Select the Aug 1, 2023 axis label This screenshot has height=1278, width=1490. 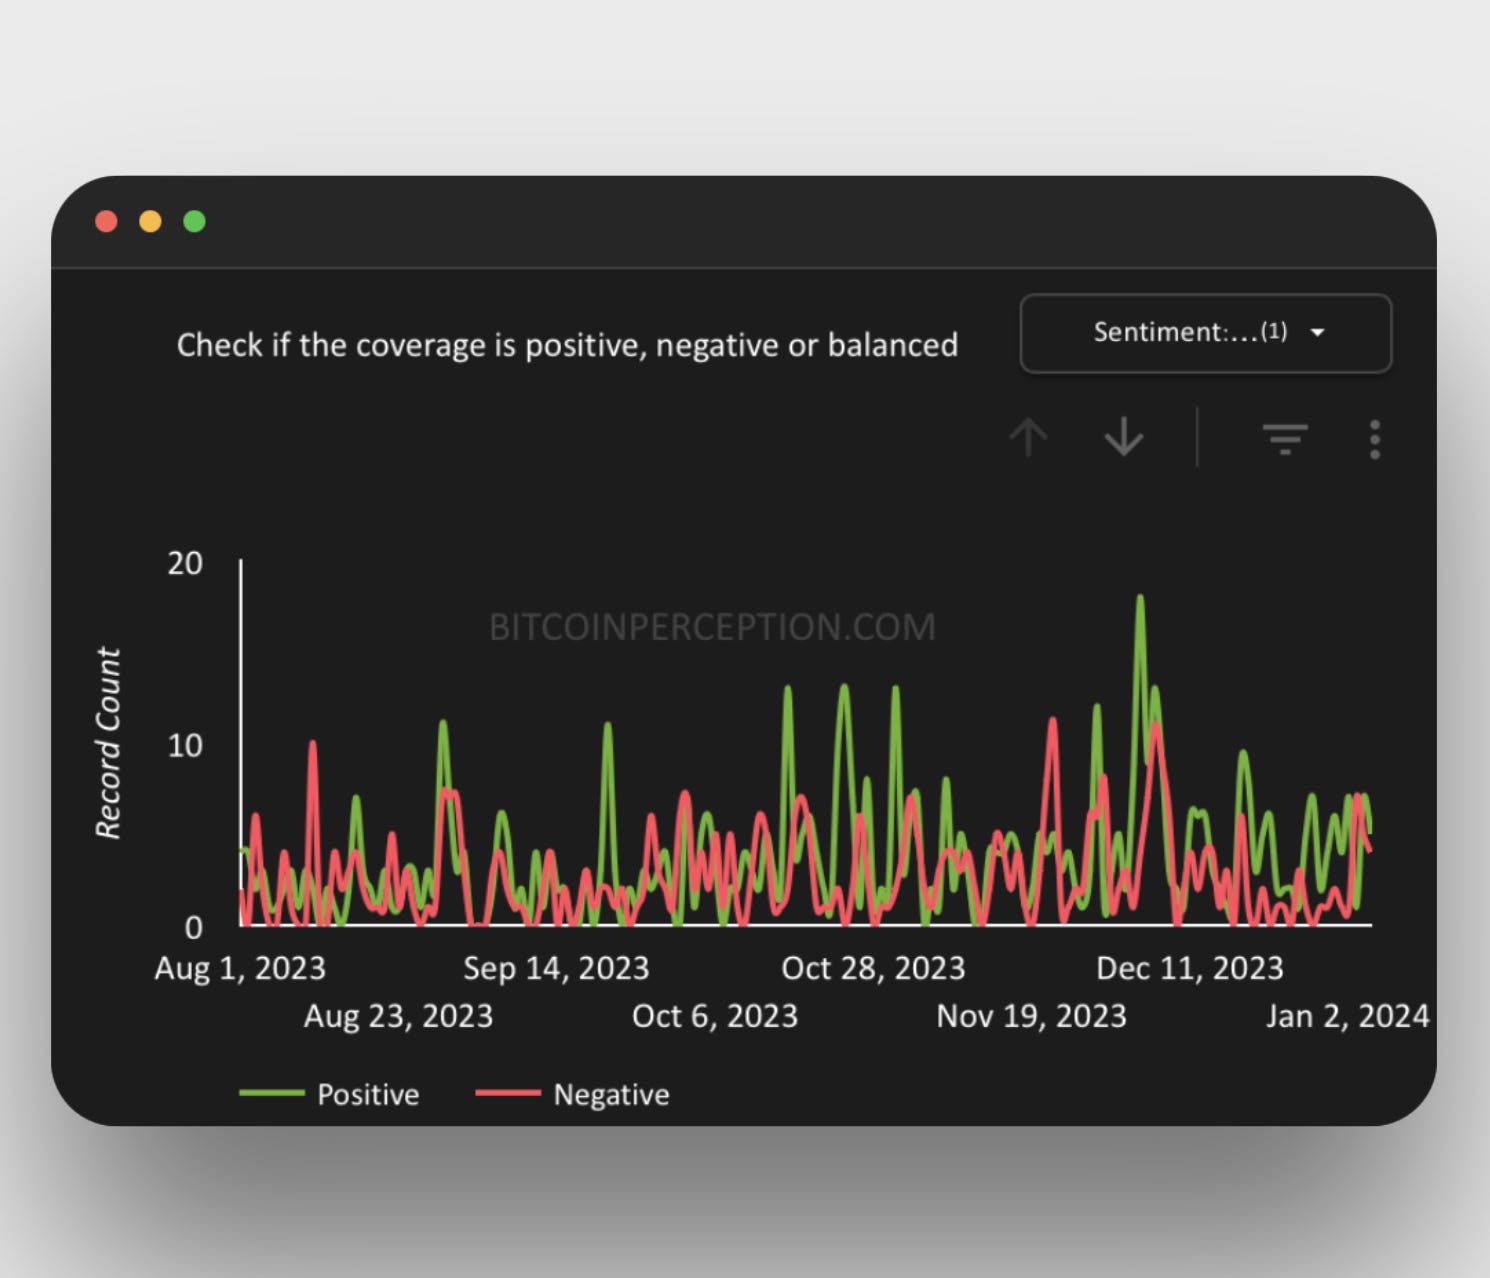pos(240,968)
